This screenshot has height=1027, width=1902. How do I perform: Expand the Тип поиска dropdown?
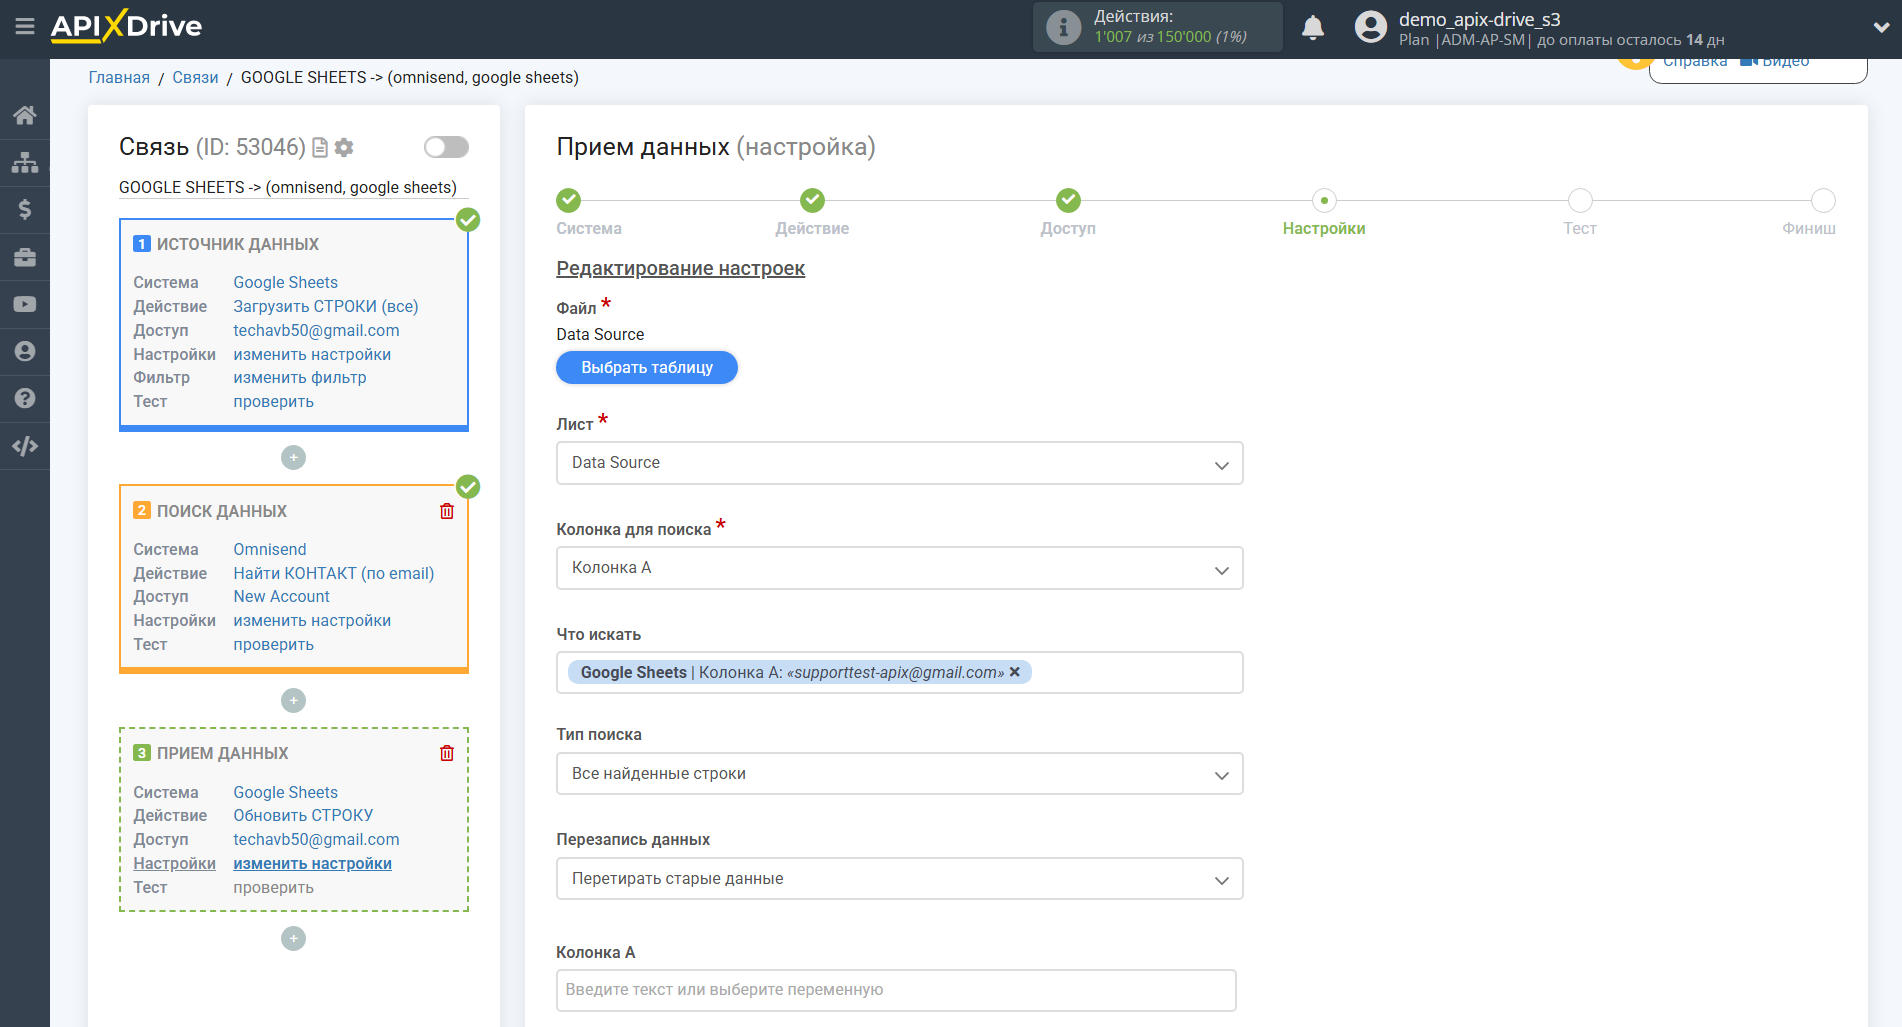click(899, 774)
